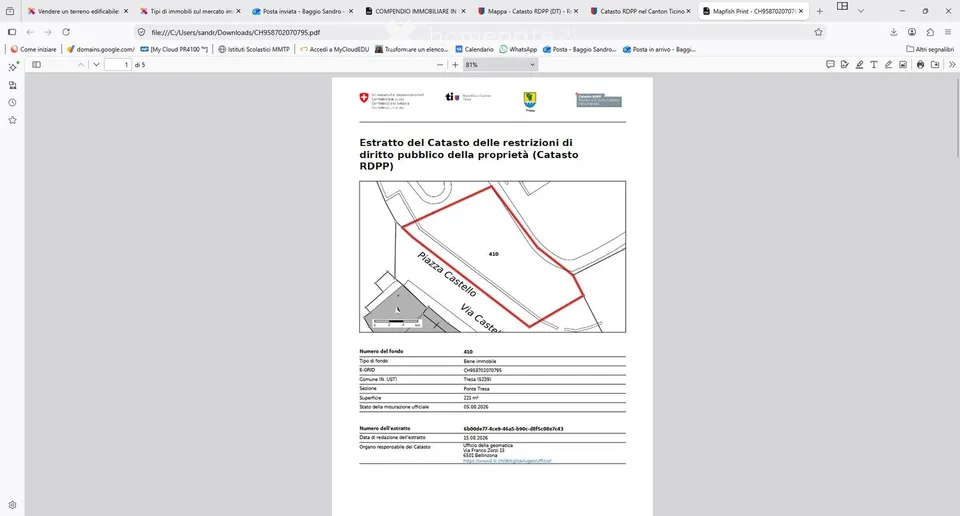Zoom in with the plus button
Screen dimensions: 960x516
pyautogui.click(x=455, y=64)
